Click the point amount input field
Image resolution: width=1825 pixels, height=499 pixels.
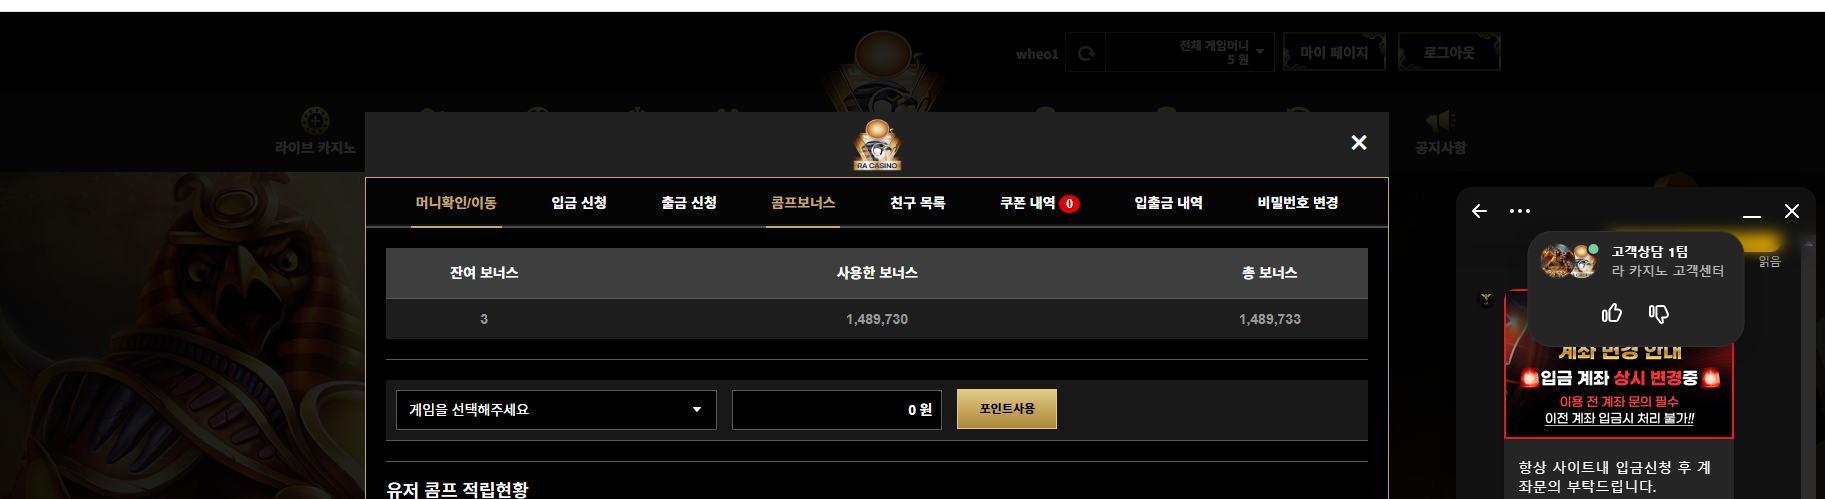[837, 410]
